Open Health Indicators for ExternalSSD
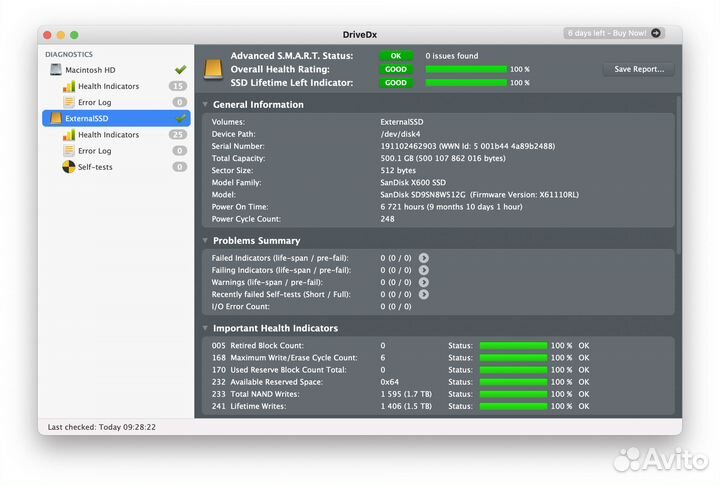 tap(117, 135)
